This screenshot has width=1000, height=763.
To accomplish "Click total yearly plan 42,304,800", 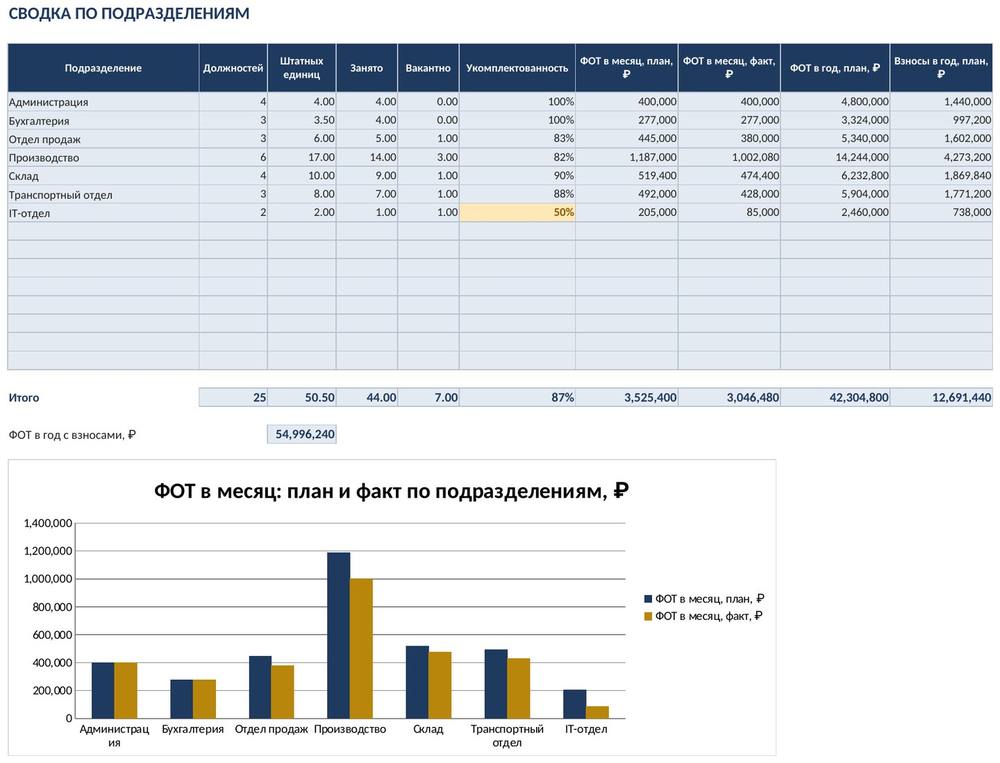I will point(835,397).
